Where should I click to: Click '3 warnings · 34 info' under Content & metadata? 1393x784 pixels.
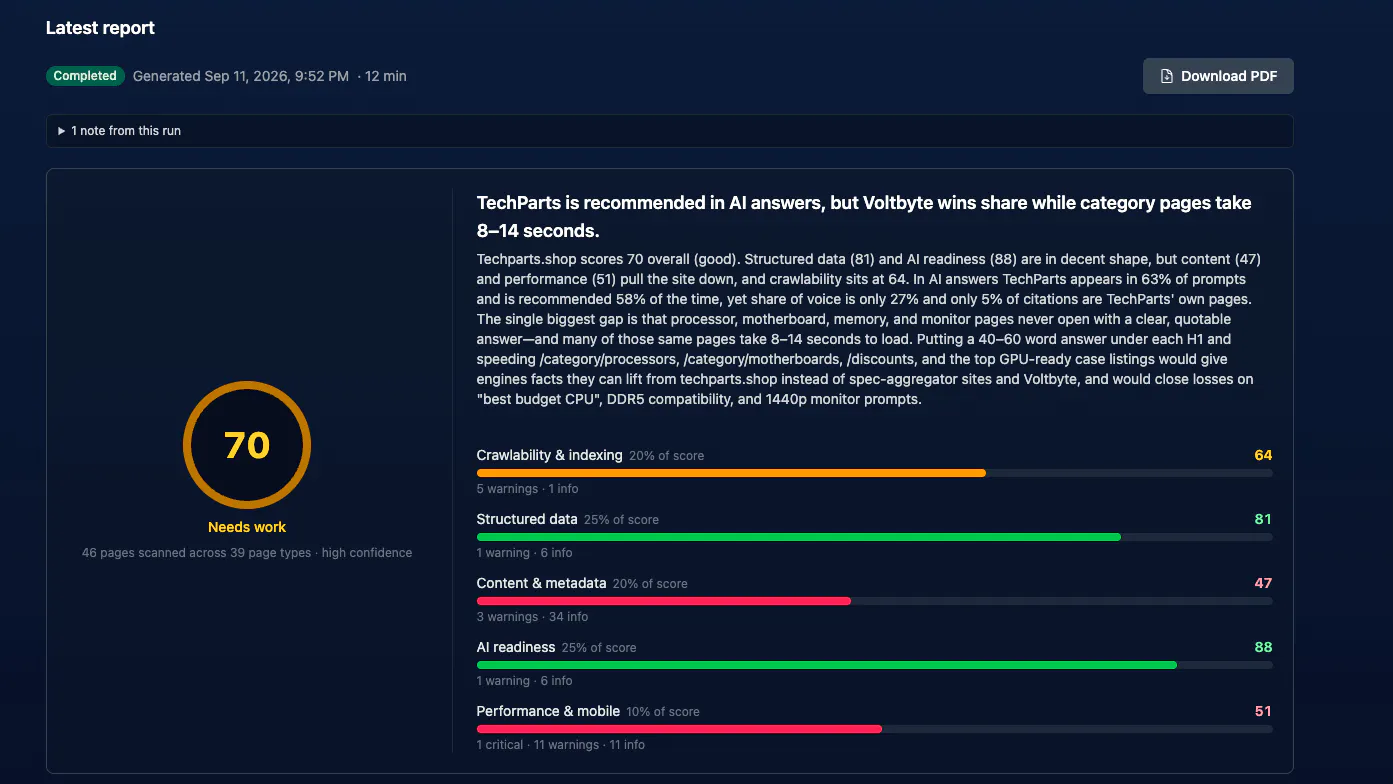point(532,617)
